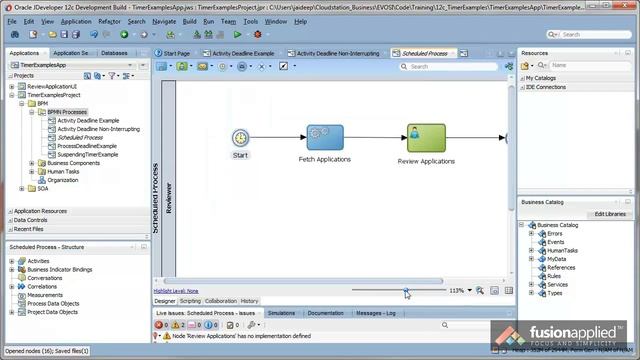Expand the My Catalogs section
This screenshot has width=640, height=360.
point(522,78)
